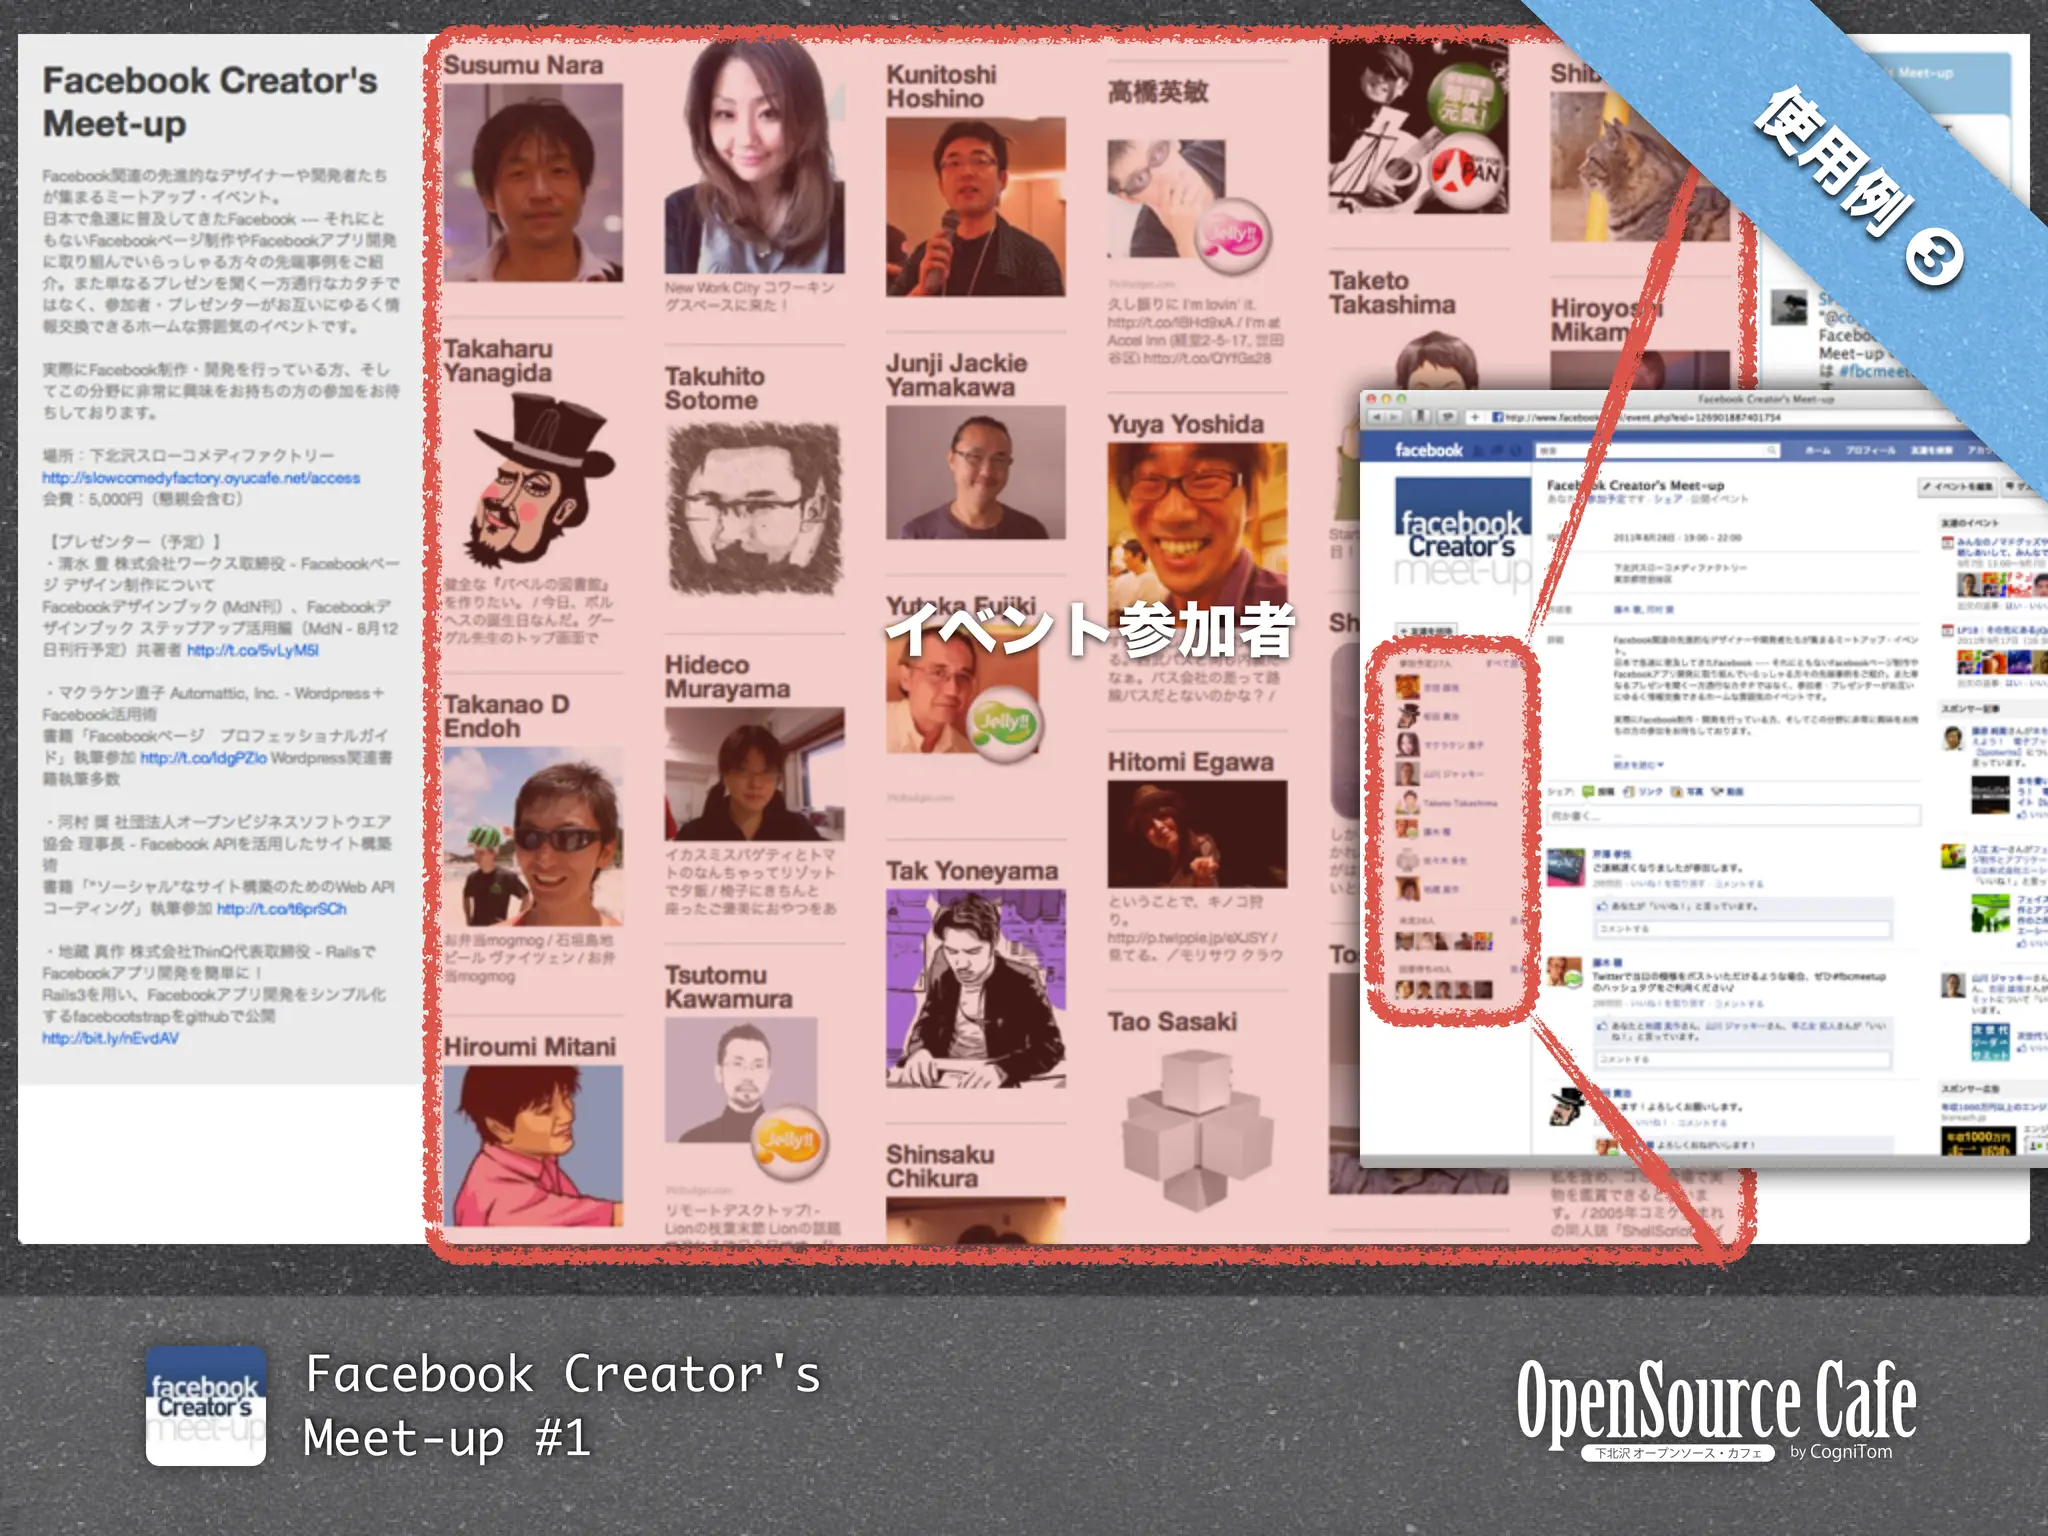Click Susumu Nara's profile photo

point(533,182)
